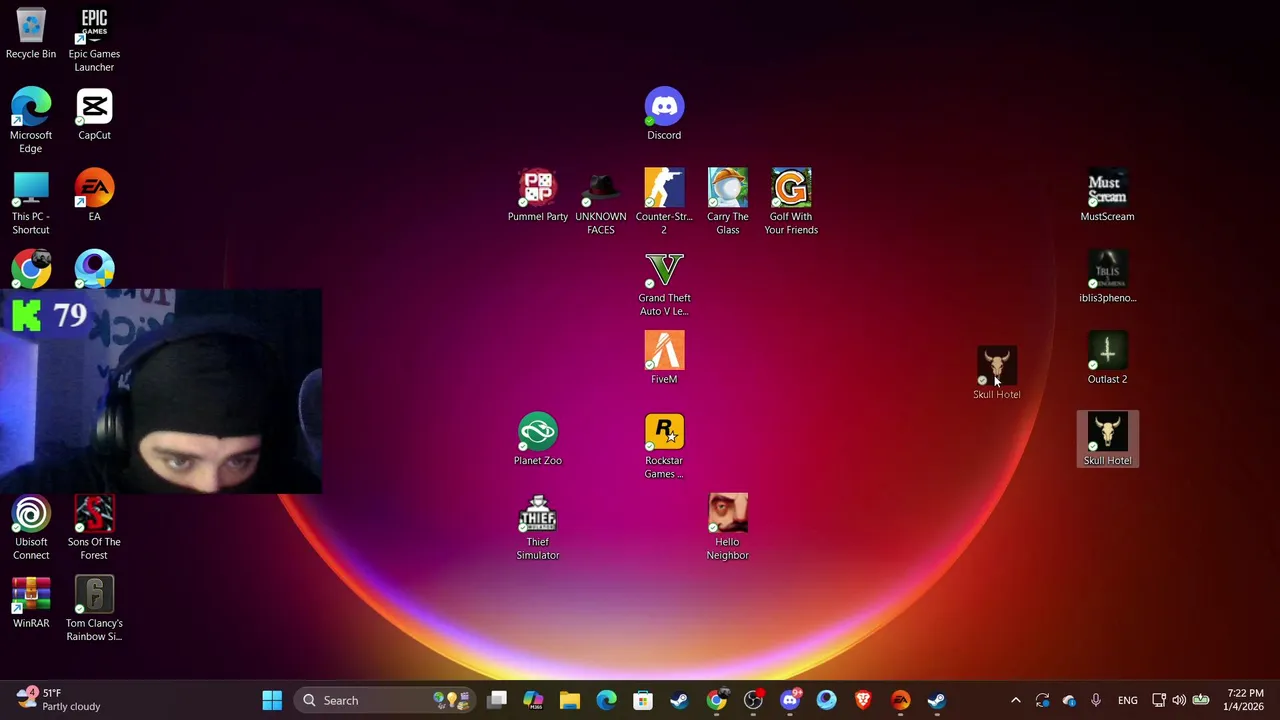Open File Explorer from the taskbar

[570, 700]
